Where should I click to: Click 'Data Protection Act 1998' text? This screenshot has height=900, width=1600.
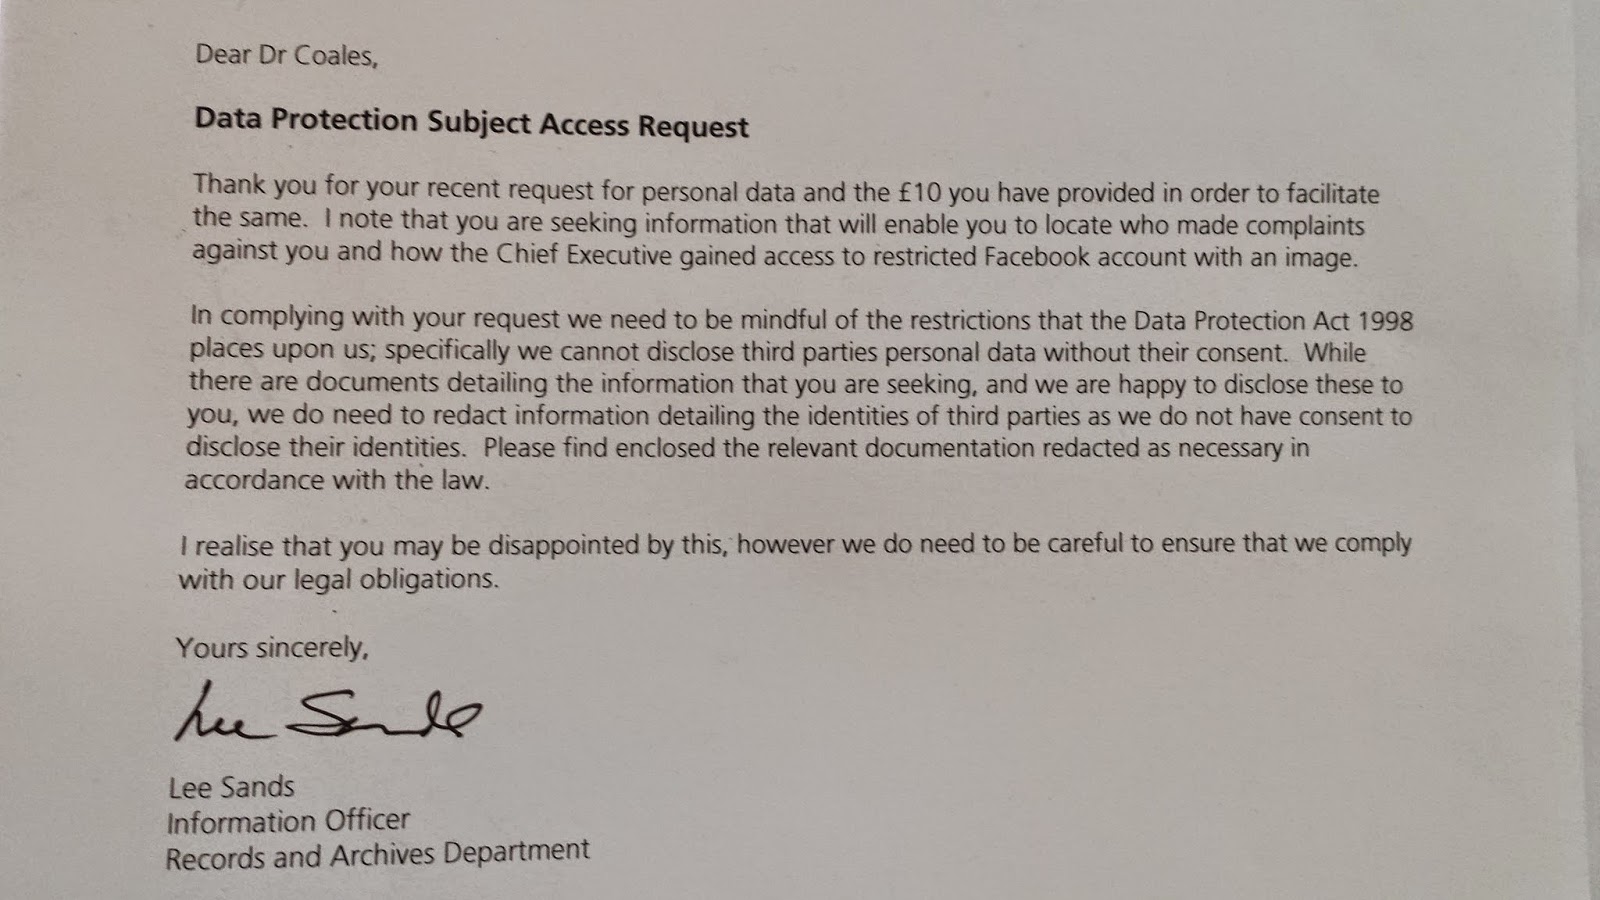[x=1273, y=320]
